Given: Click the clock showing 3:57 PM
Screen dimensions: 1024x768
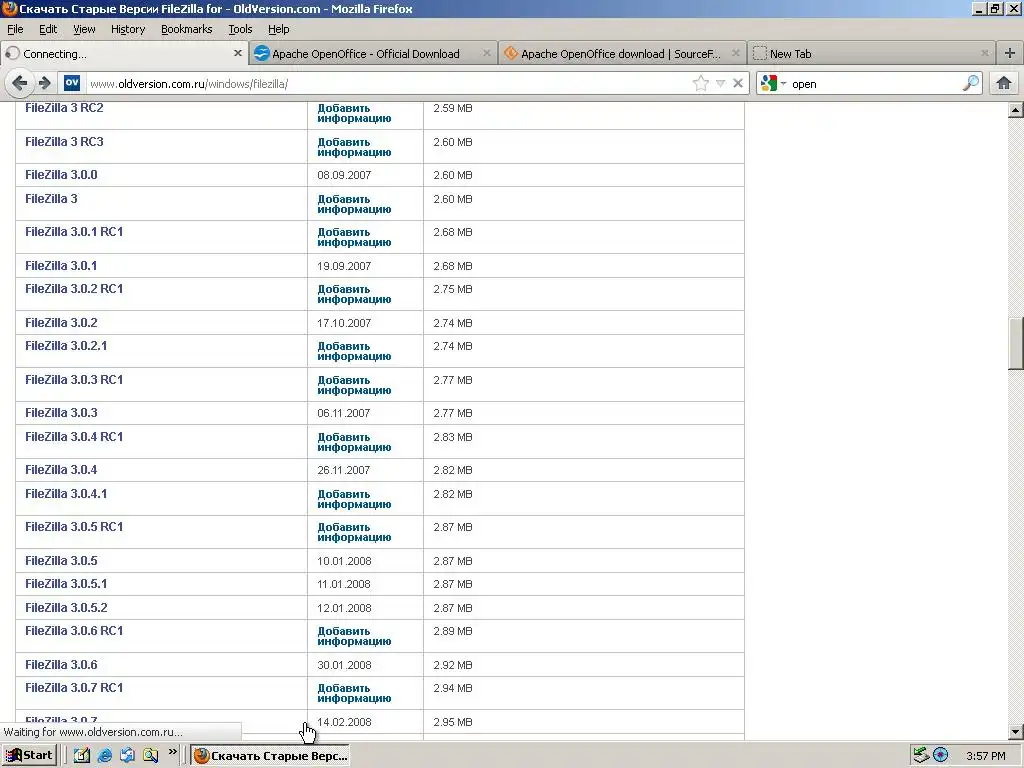Looking at the screenshot, I should point(985,756).
